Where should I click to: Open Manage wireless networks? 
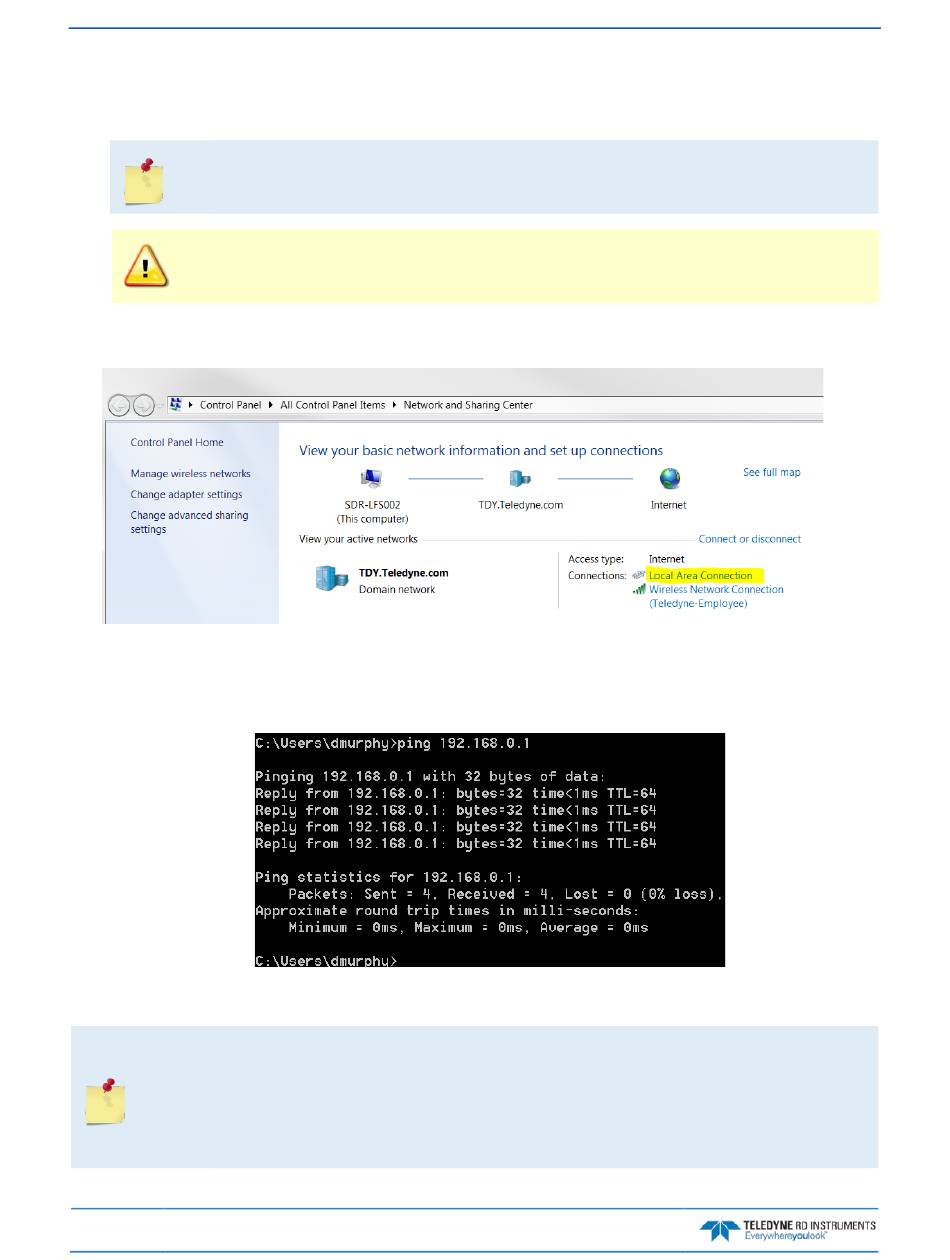tap(190, 474)
